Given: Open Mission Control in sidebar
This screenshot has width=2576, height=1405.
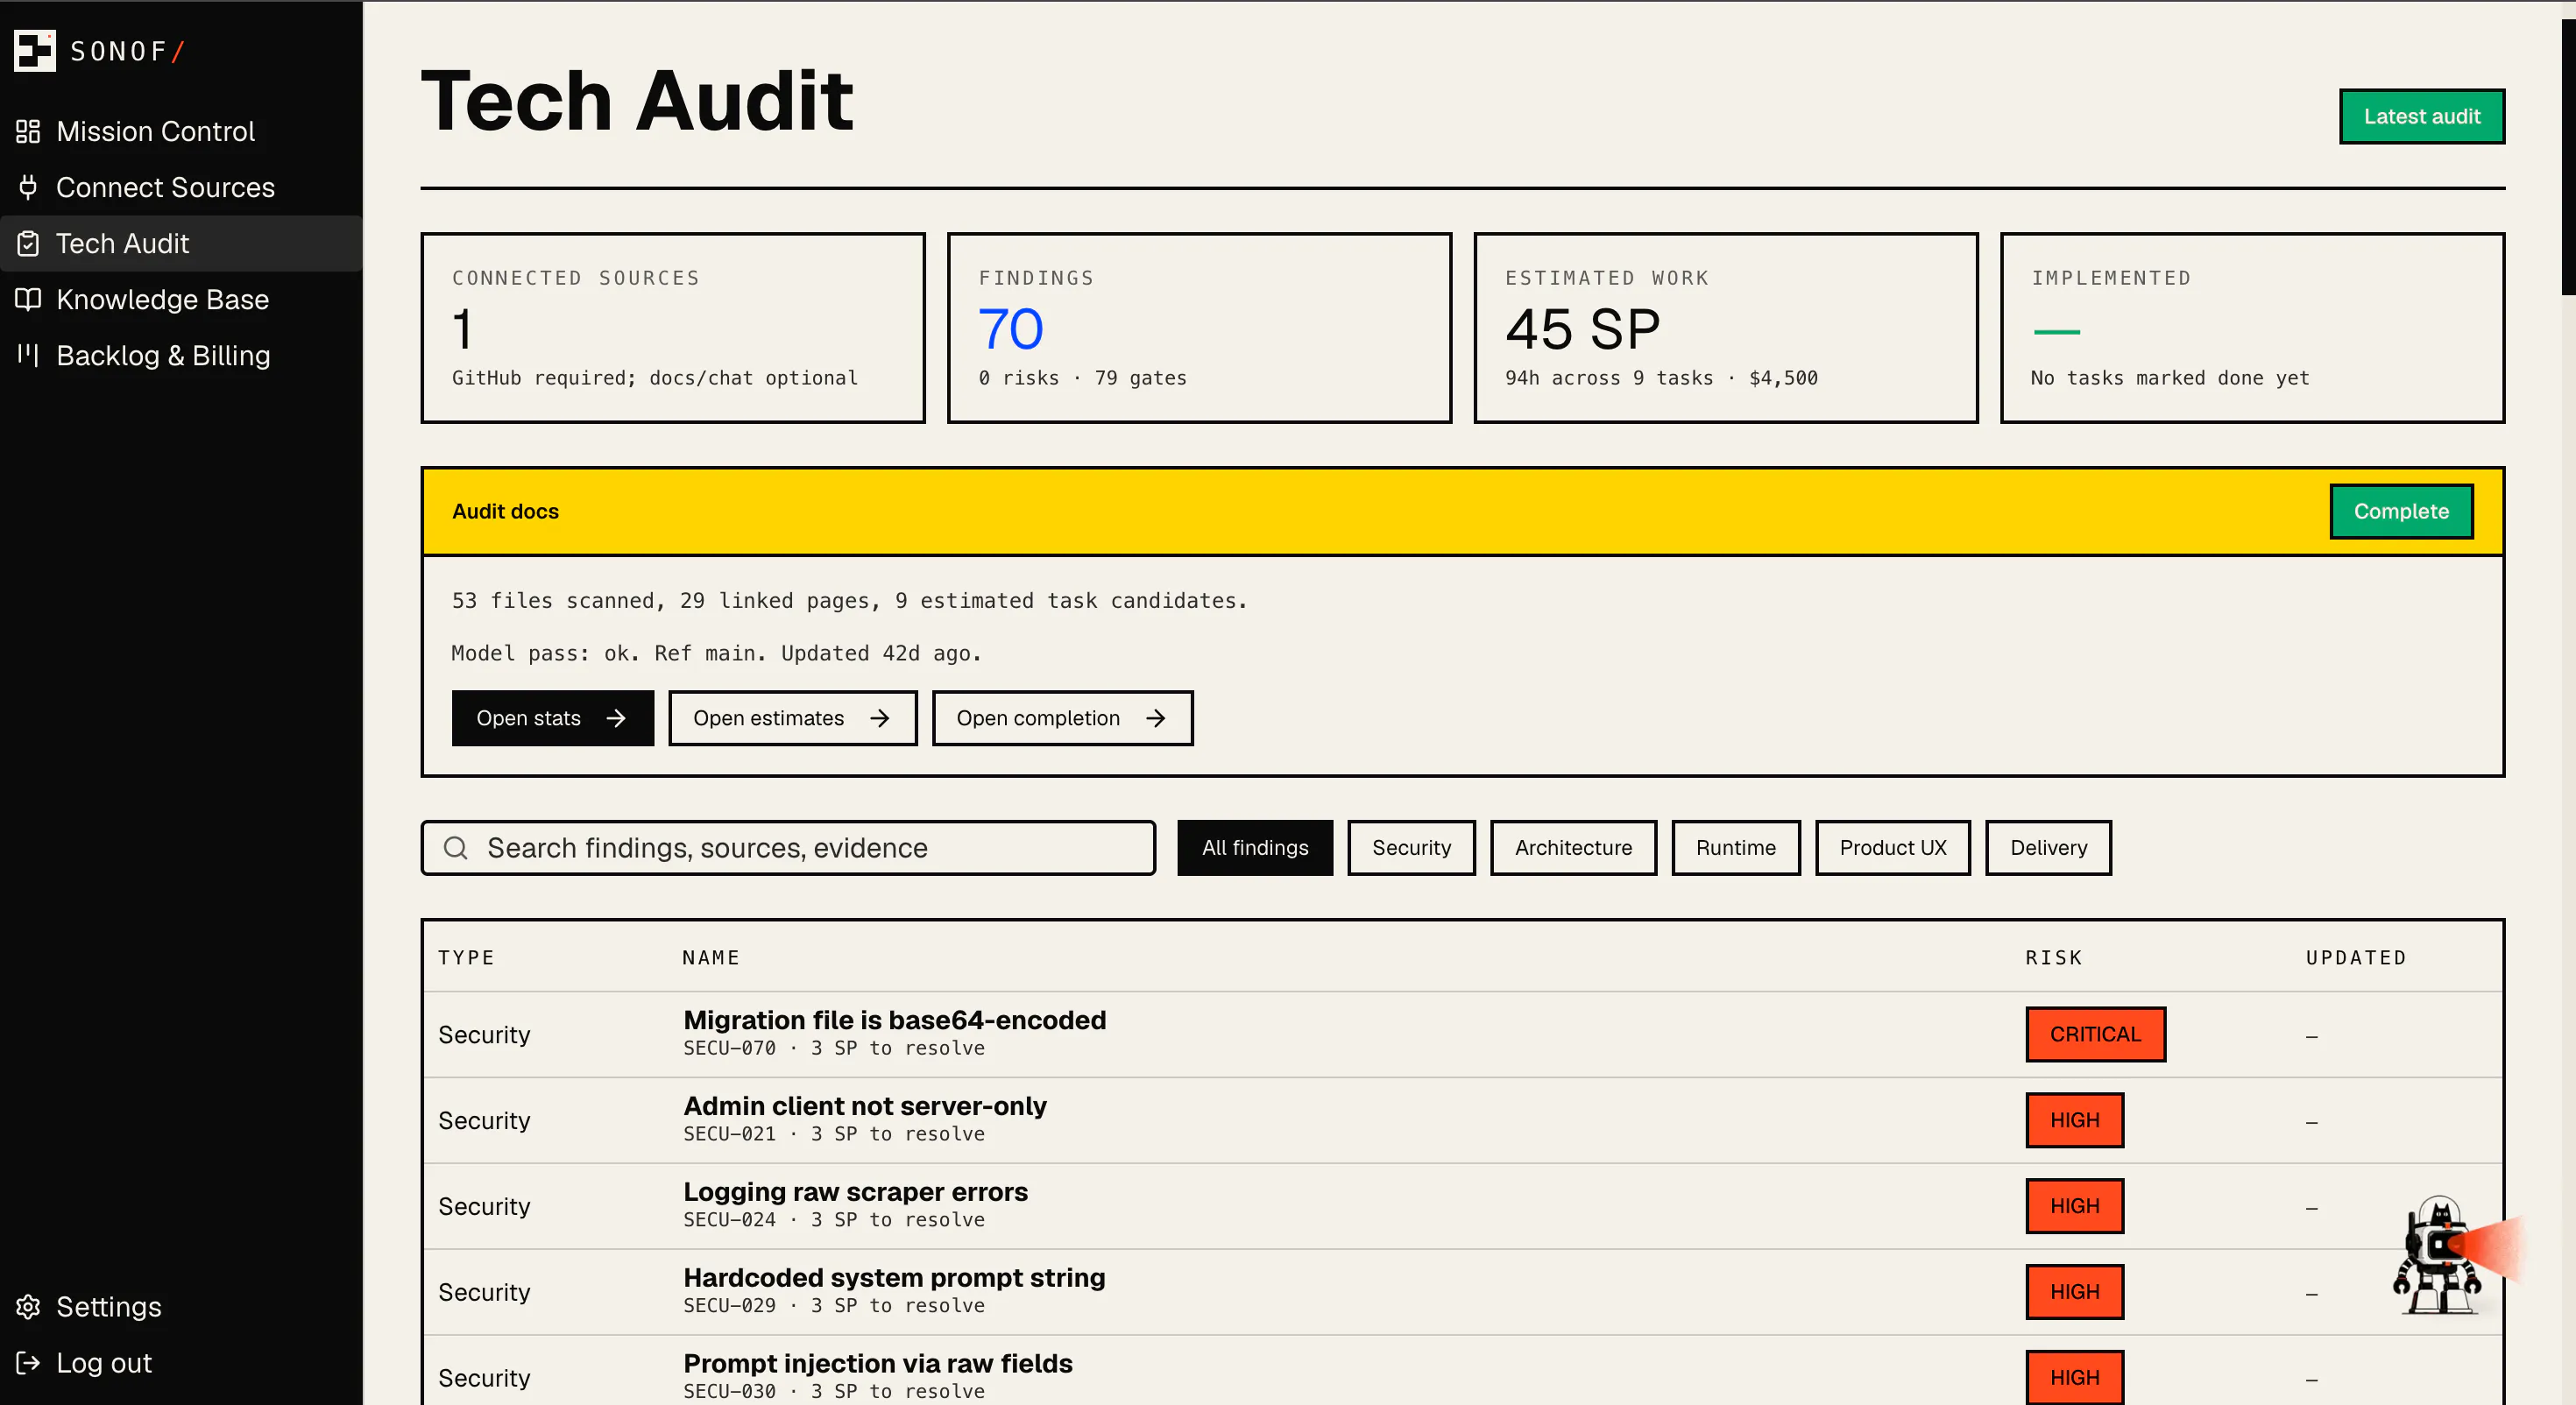Looking at the screenshot, I should click(181, 131).
